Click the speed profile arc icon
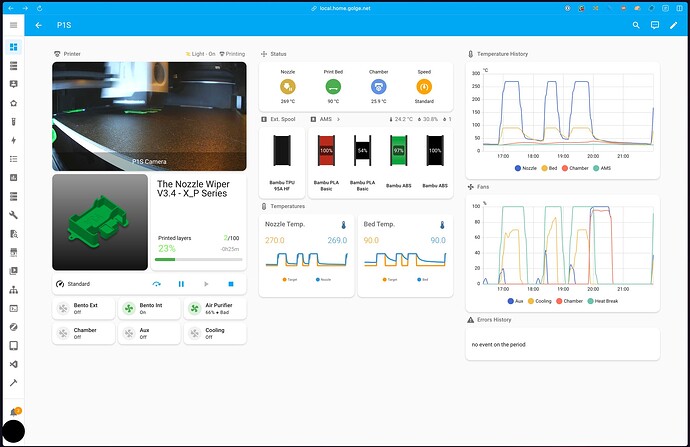The width and height of the screenshot is (690, 447). (156, 284)
